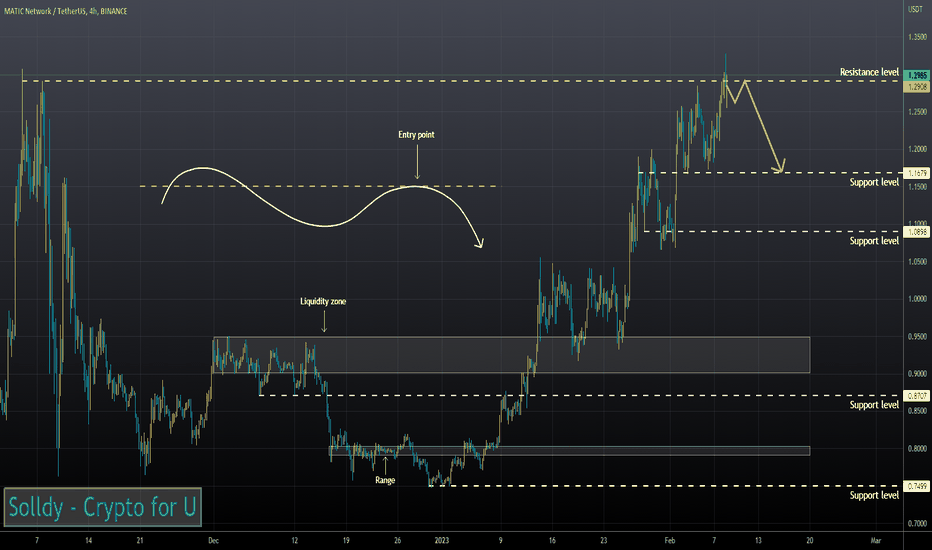Select the Support level label beside 0.7499

[874, 495]
